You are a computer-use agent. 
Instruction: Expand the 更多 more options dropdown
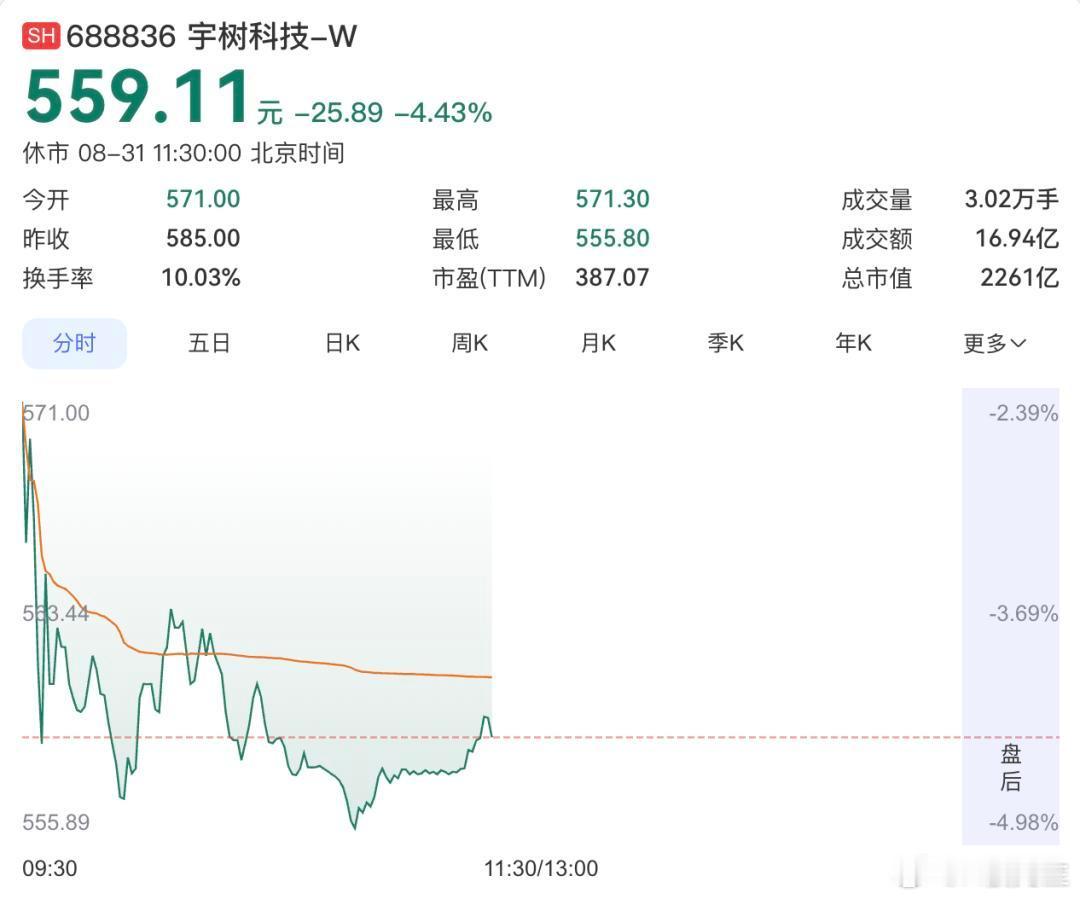coord(995,343)
